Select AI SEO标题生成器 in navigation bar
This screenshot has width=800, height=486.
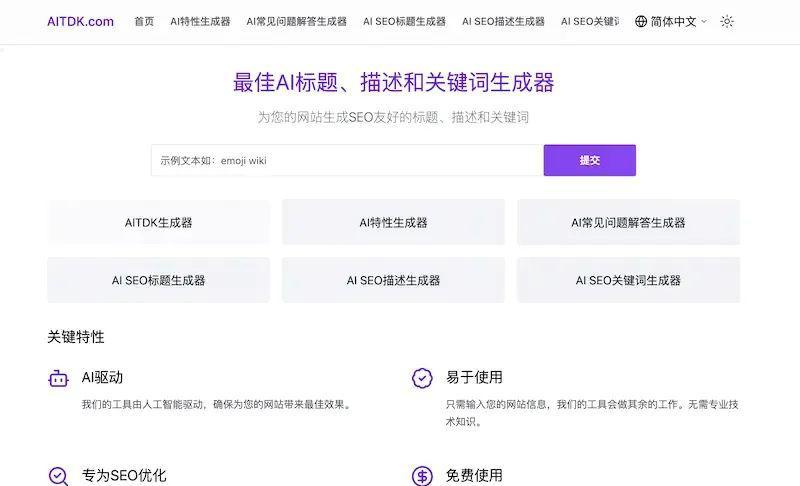404,21
